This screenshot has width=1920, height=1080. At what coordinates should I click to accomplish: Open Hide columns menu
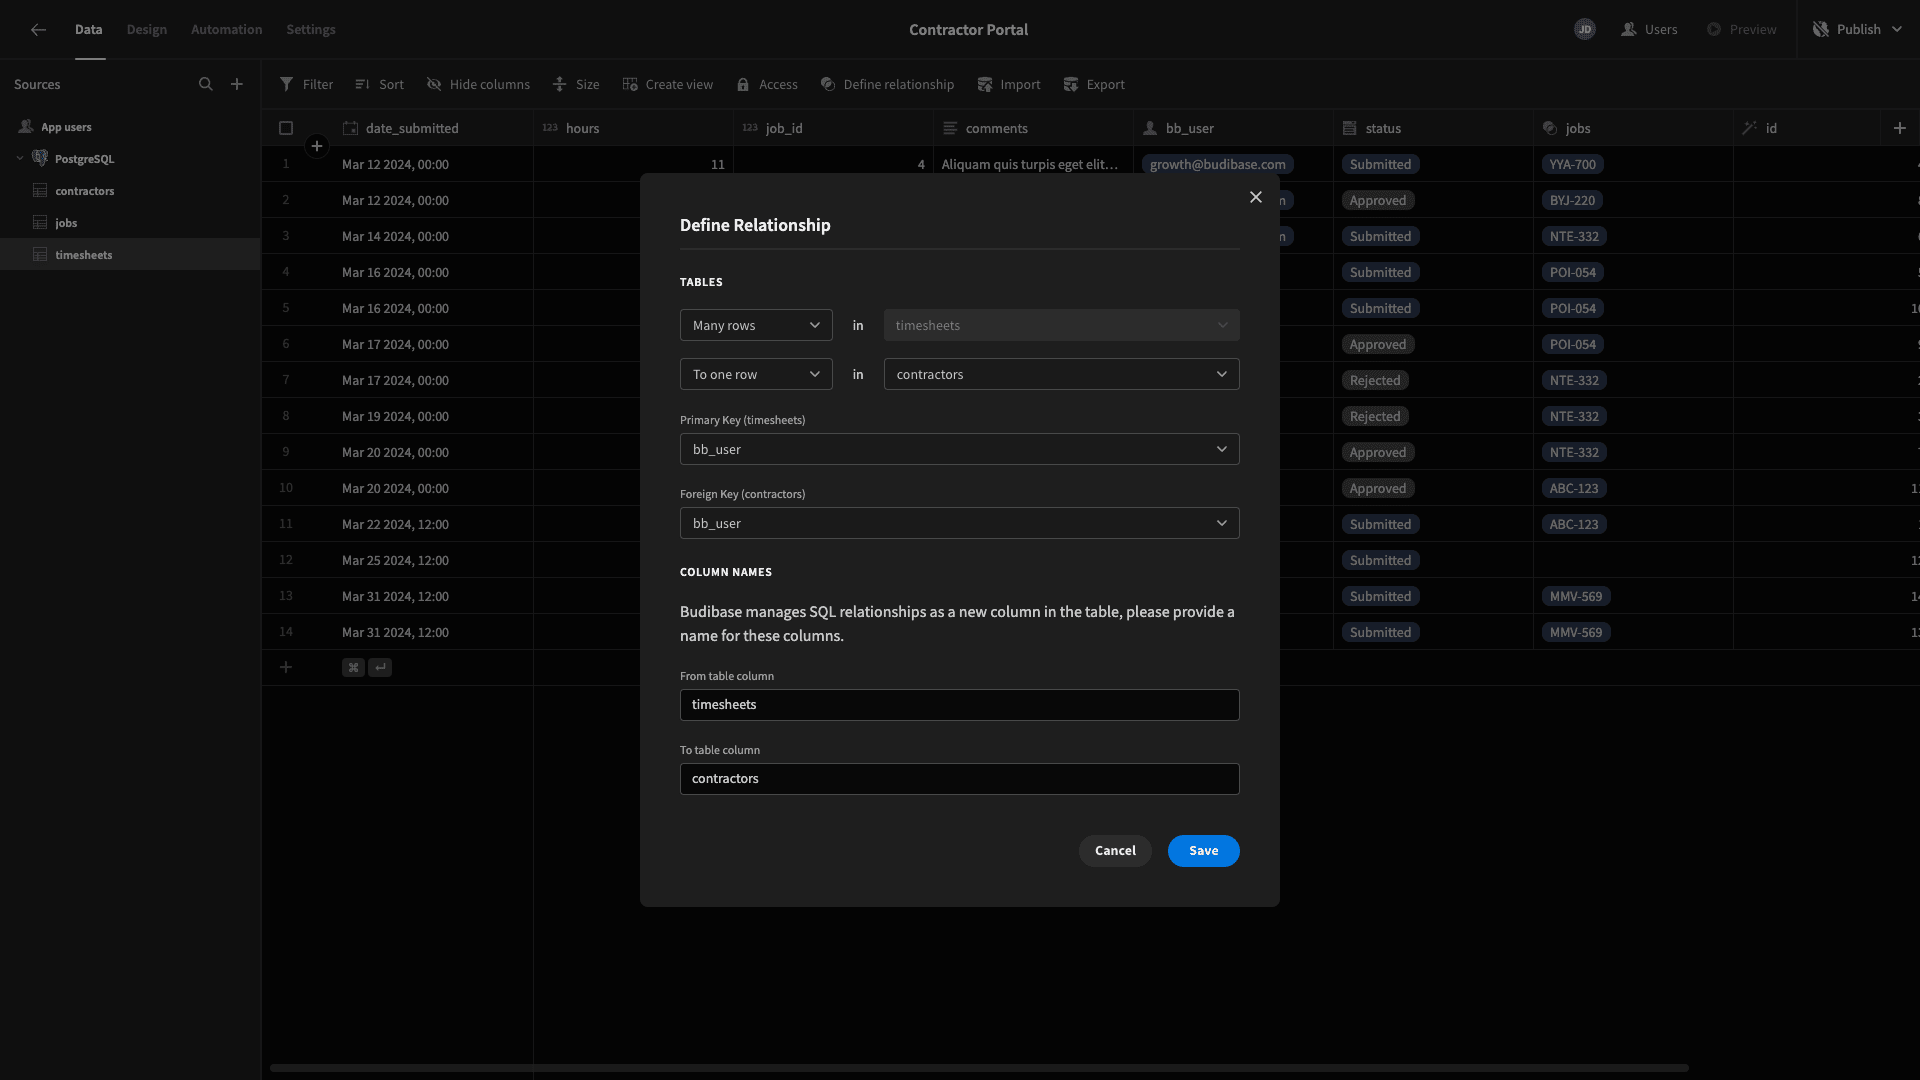click(x=478, y=85)
